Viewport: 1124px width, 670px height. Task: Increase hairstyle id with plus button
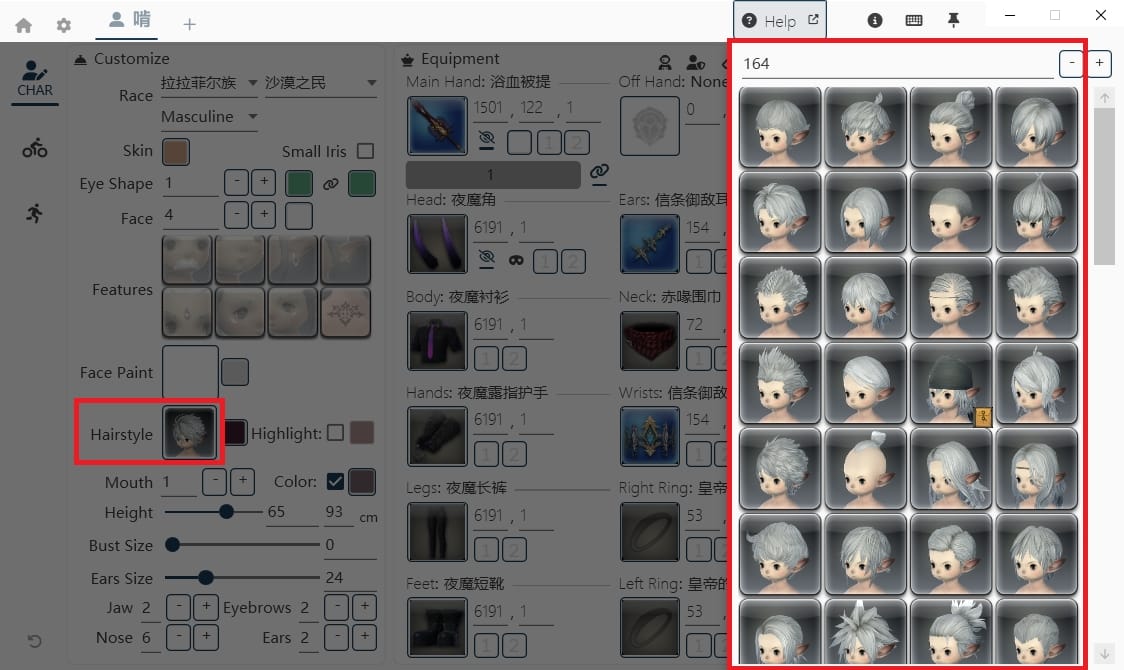point(1099,64)
